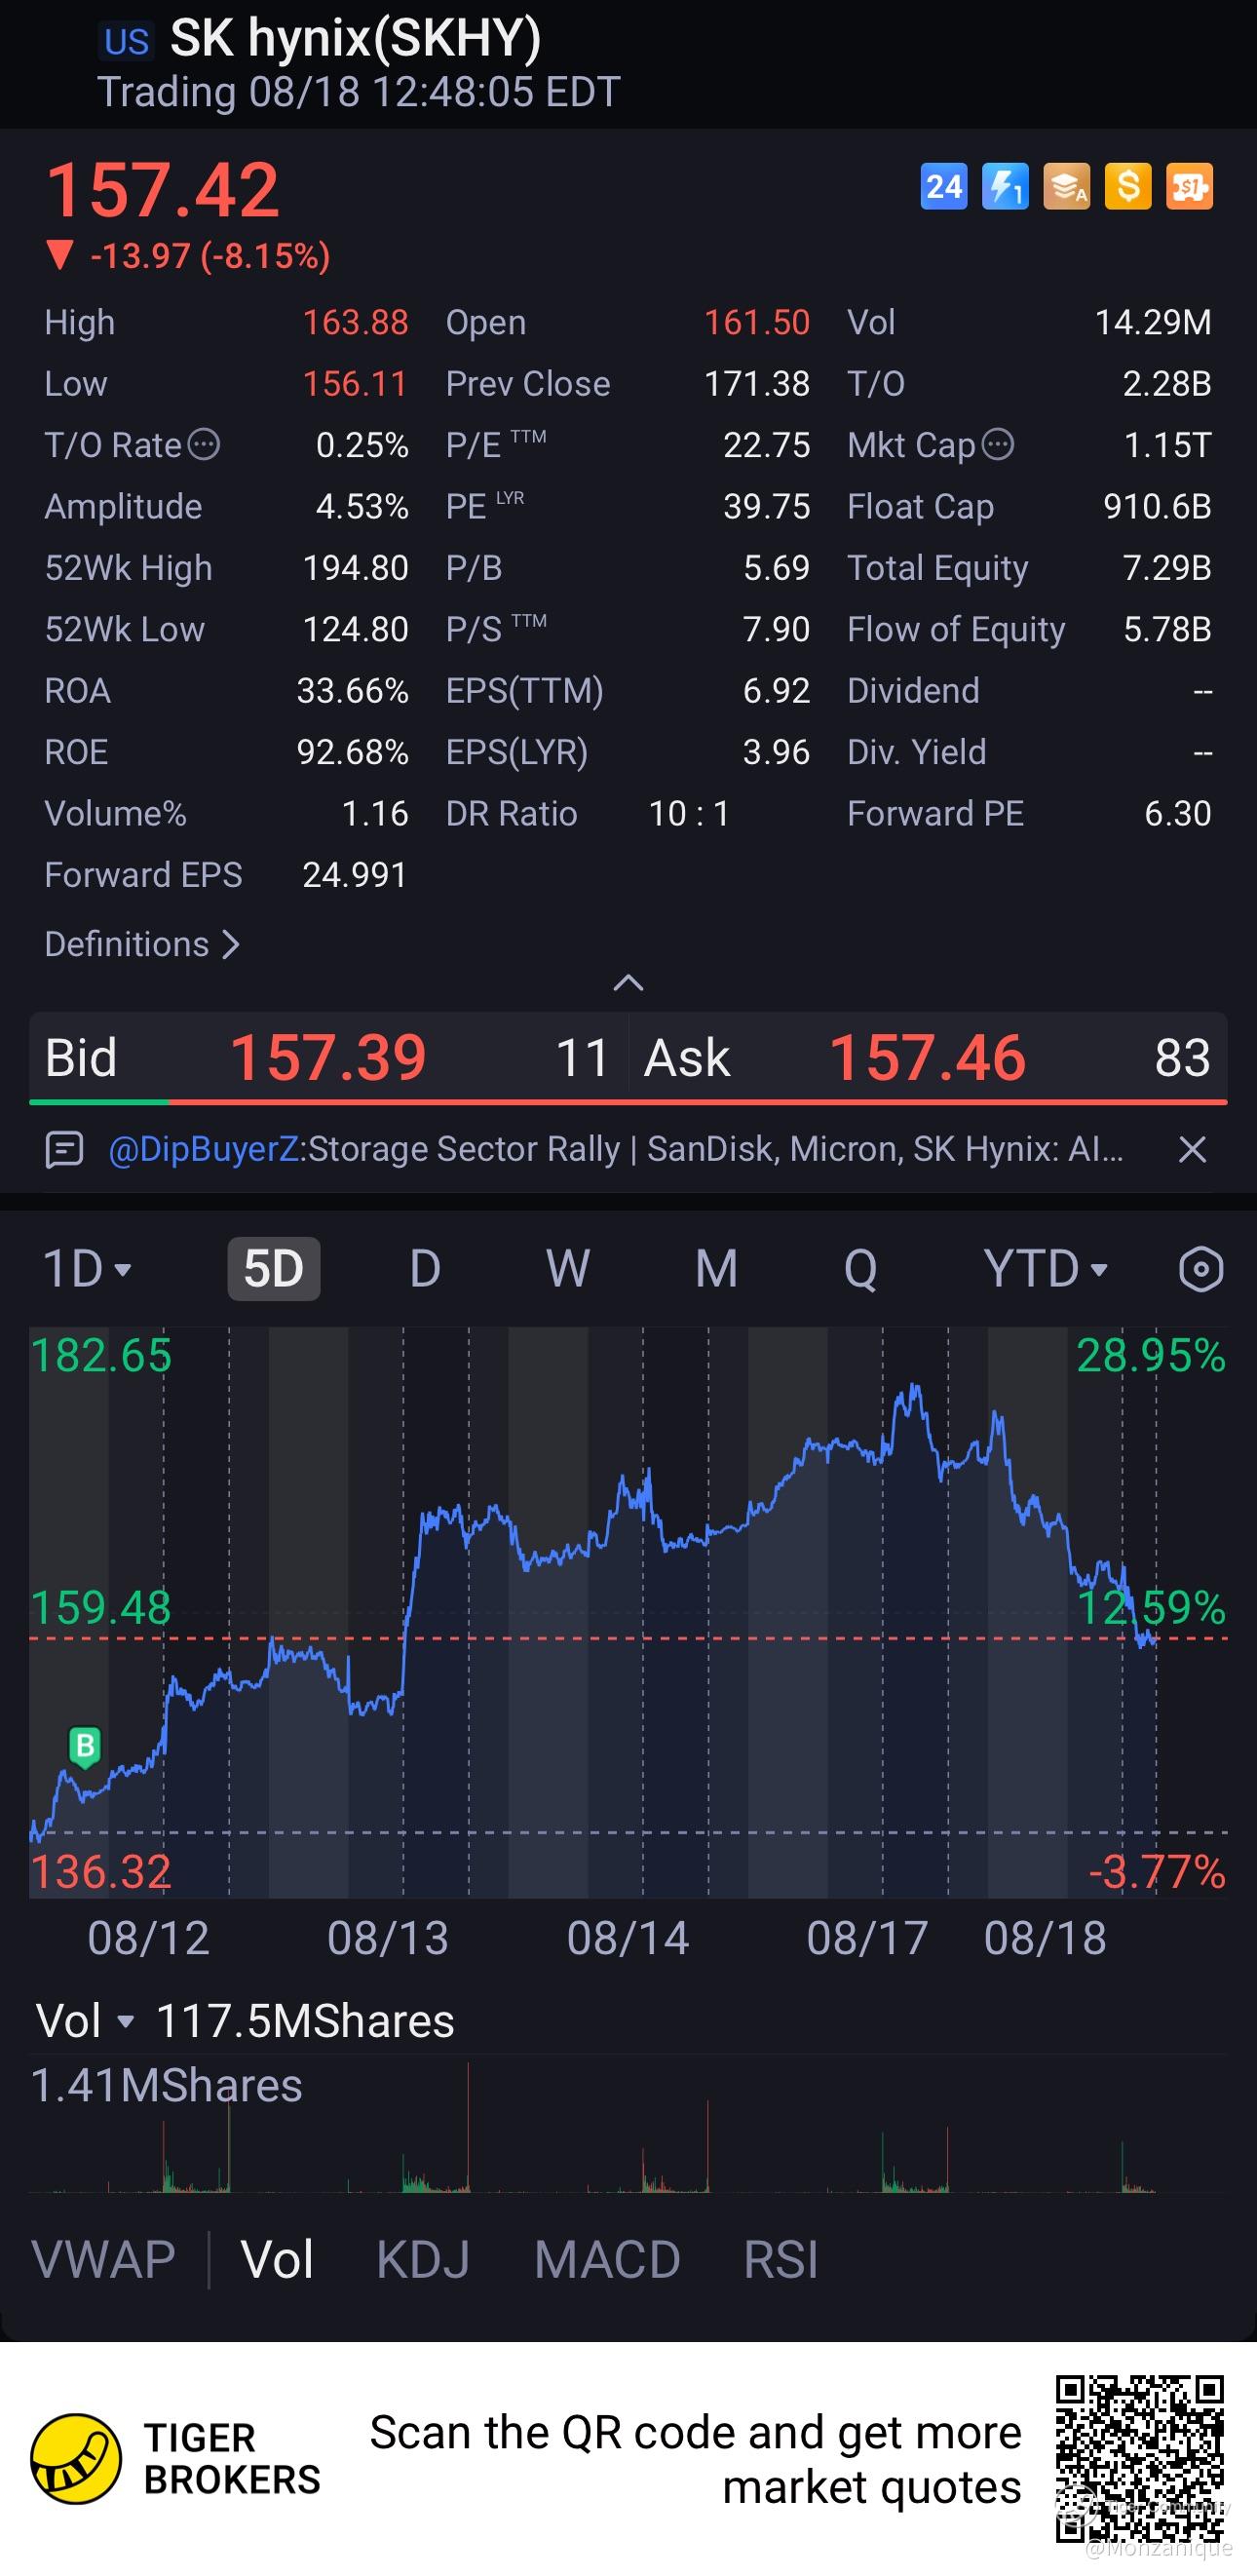Switch to the W weekly chart tab
1257x2576 pixels.
click(x=568, y=1269)
